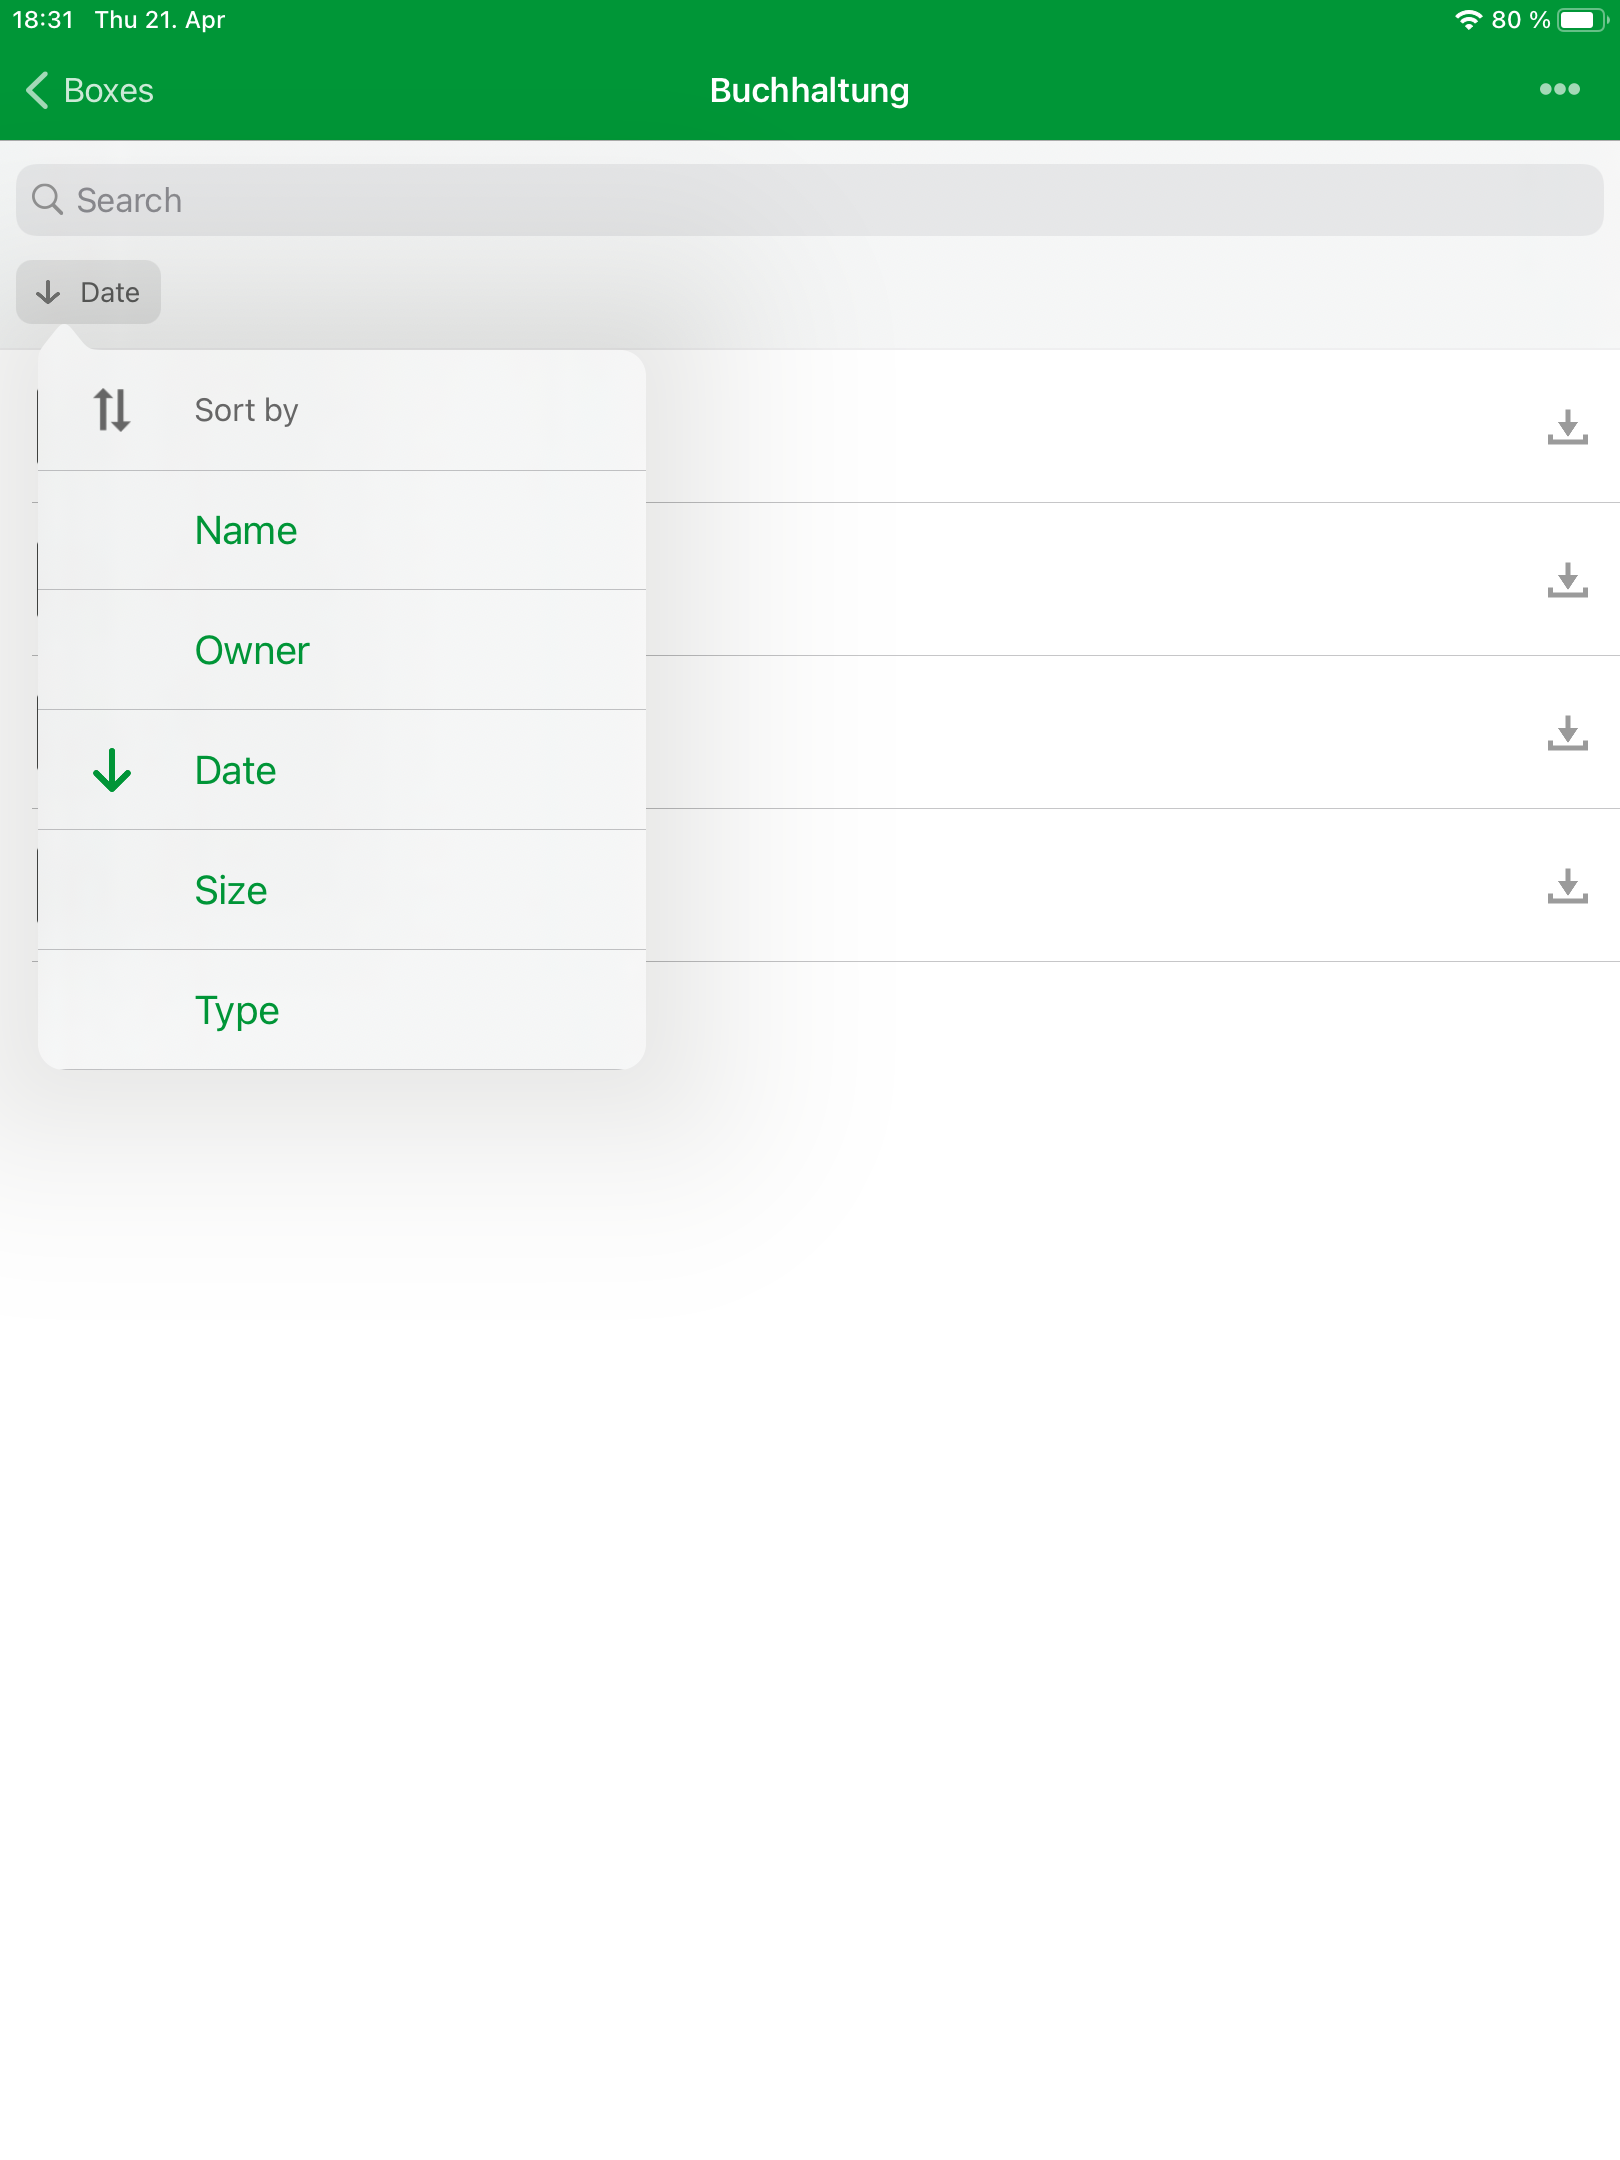Tap the Wi-Fi status icon
1620x2160 pixels.
pos(1468,20)
